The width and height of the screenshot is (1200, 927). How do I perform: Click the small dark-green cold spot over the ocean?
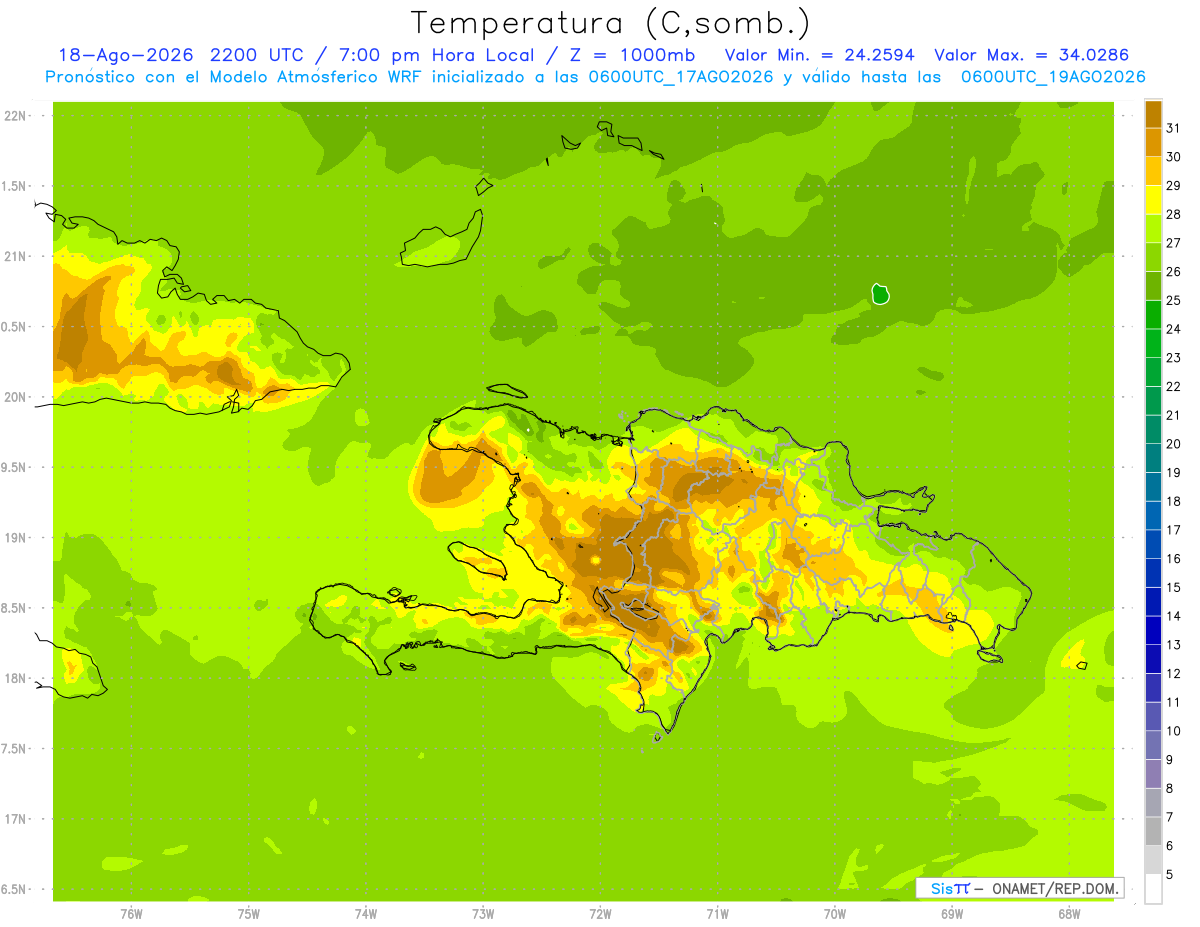880,294
